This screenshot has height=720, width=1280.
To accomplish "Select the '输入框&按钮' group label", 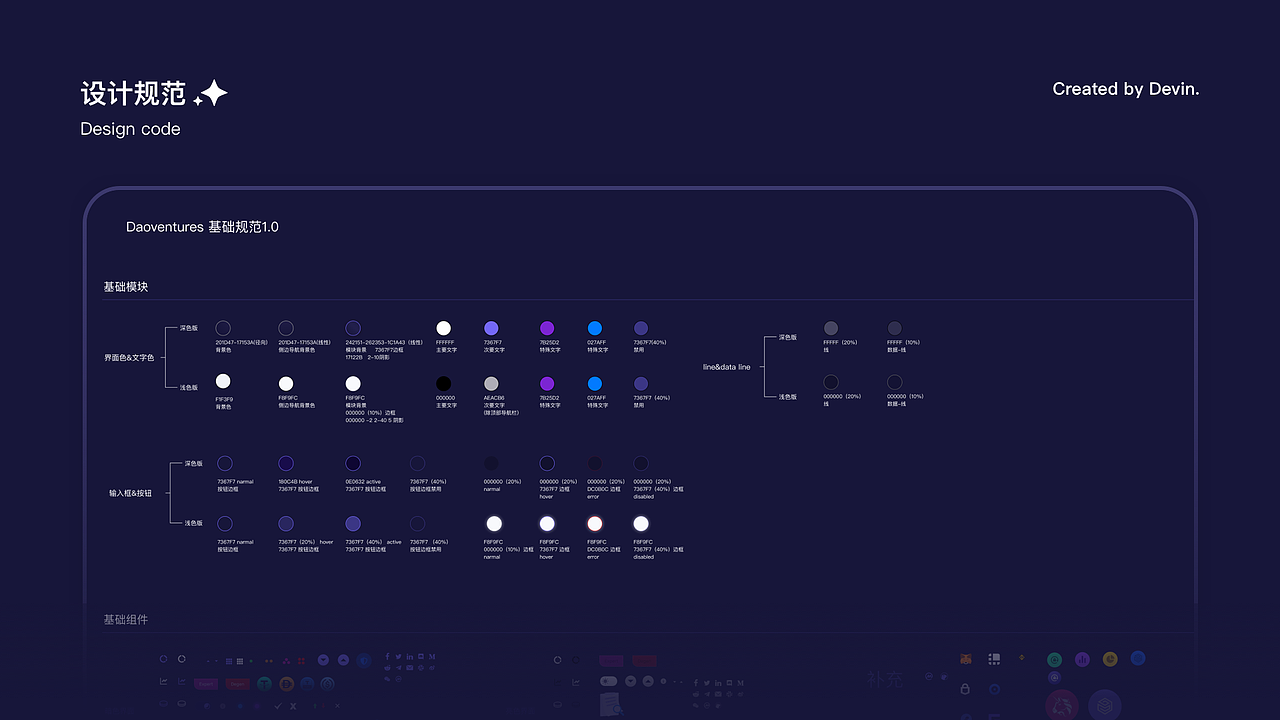I will click(131, 493).
